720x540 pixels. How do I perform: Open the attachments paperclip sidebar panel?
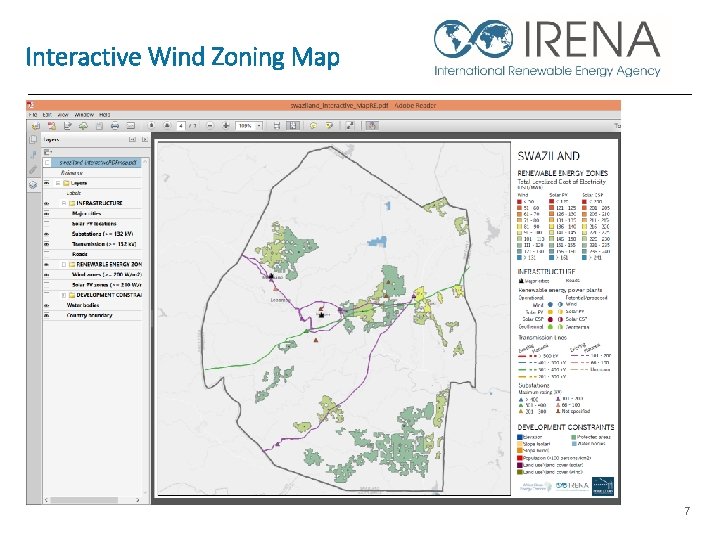click(x=33, y=170)
